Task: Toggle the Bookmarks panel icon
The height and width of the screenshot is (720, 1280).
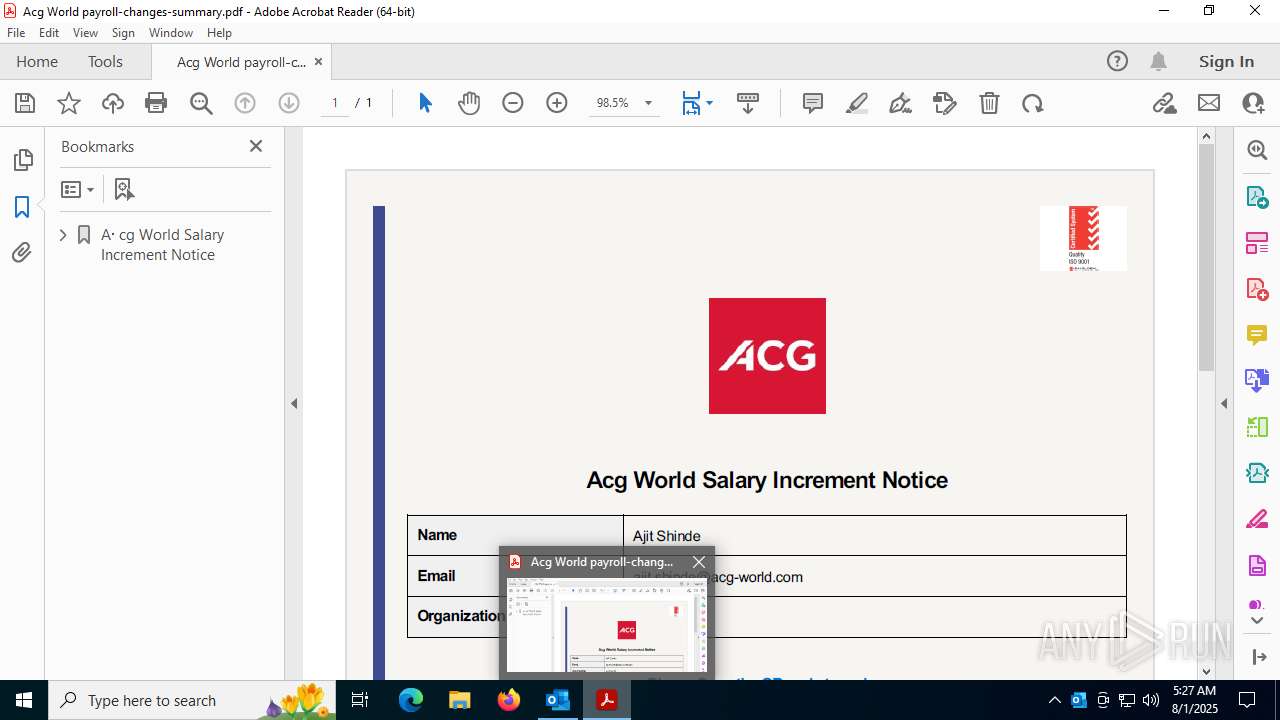Action: [x=22, y=207]
